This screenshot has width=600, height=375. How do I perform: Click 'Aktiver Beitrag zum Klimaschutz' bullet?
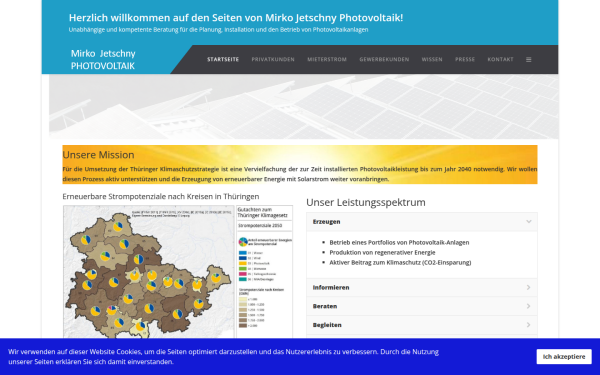click(x=400, y=262)
